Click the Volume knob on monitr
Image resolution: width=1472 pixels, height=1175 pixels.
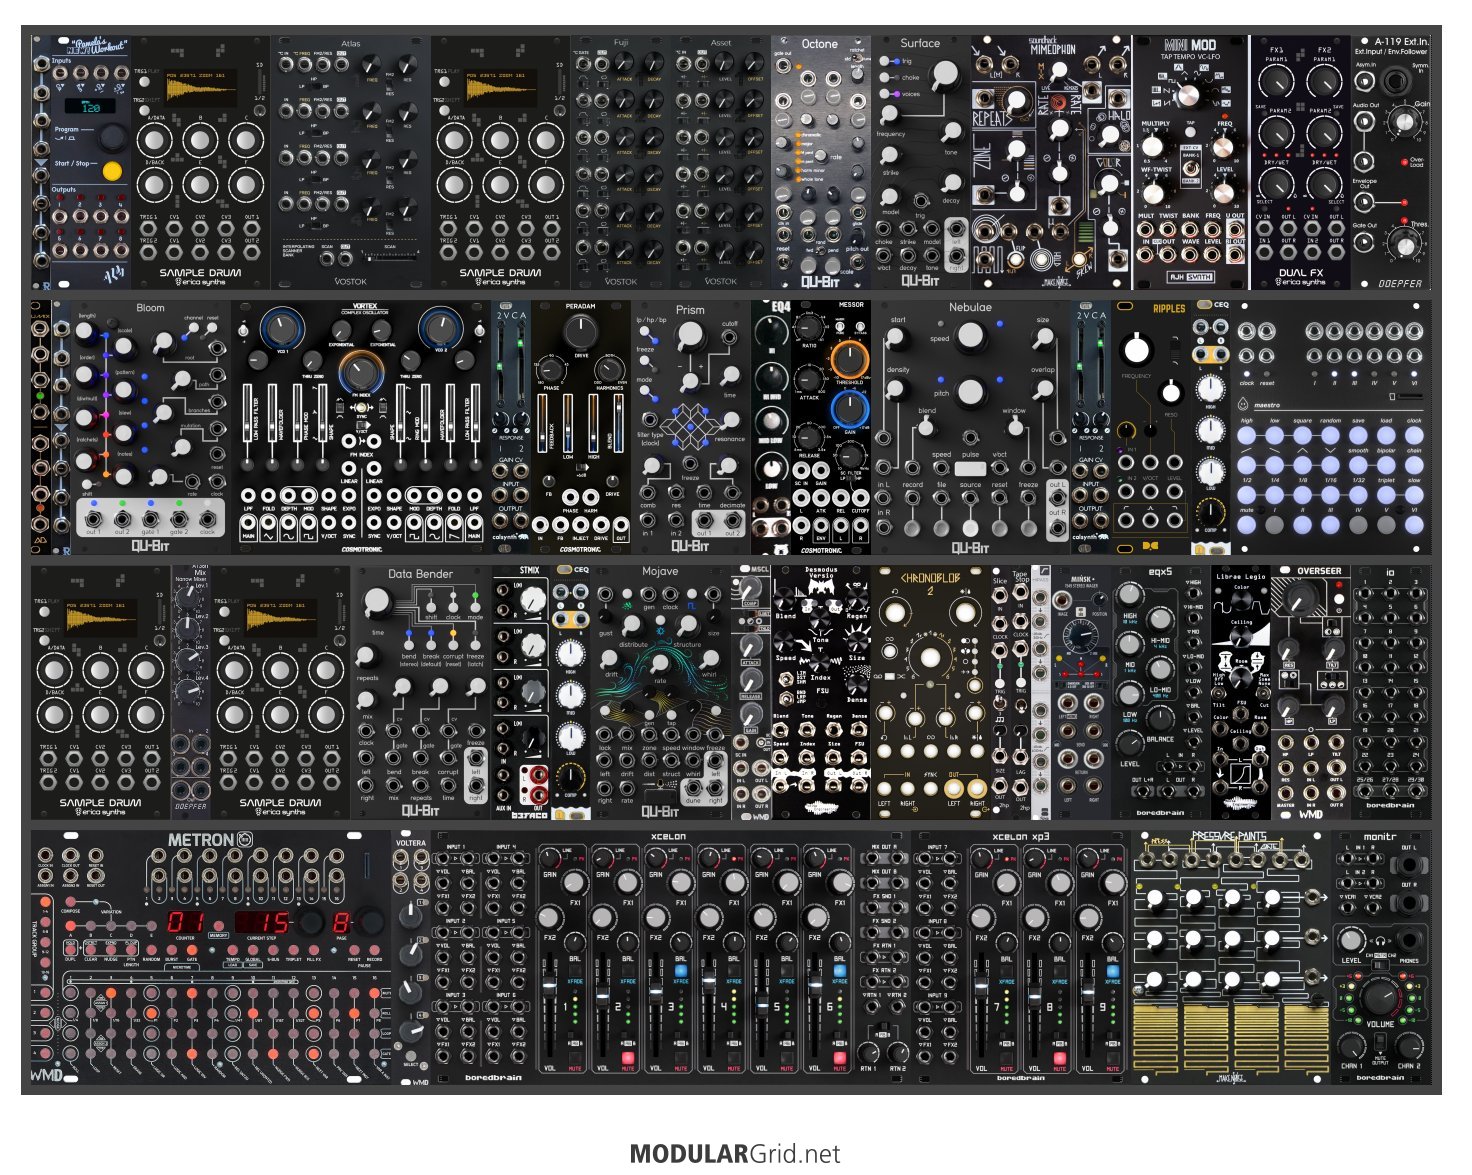(x=1379, y=997)
